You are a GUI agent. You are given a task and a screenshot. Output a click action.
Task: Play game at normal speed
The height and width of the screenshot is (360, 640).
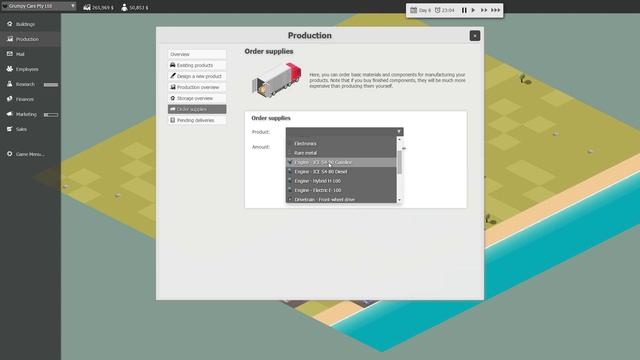473,10
